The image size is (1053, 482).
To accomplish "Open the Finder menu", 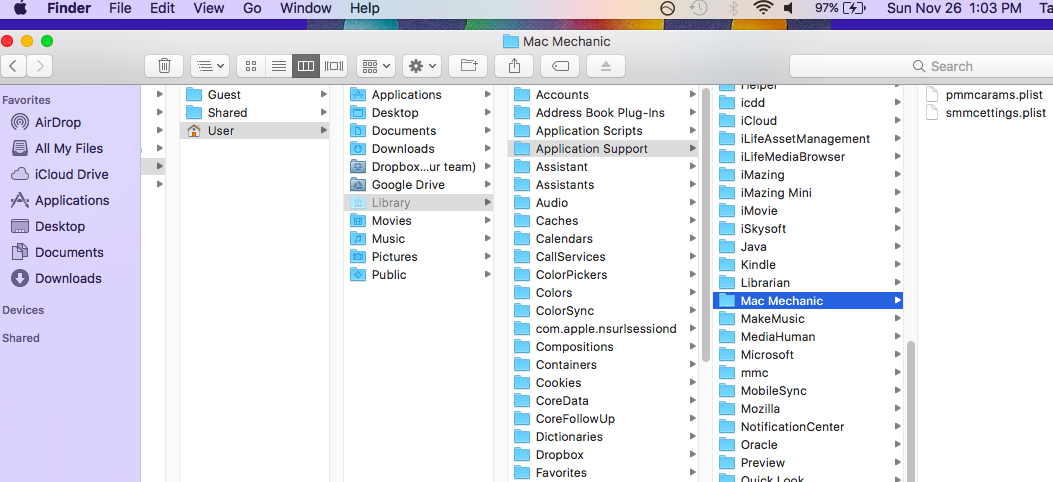I will click(x=68, y=9).
